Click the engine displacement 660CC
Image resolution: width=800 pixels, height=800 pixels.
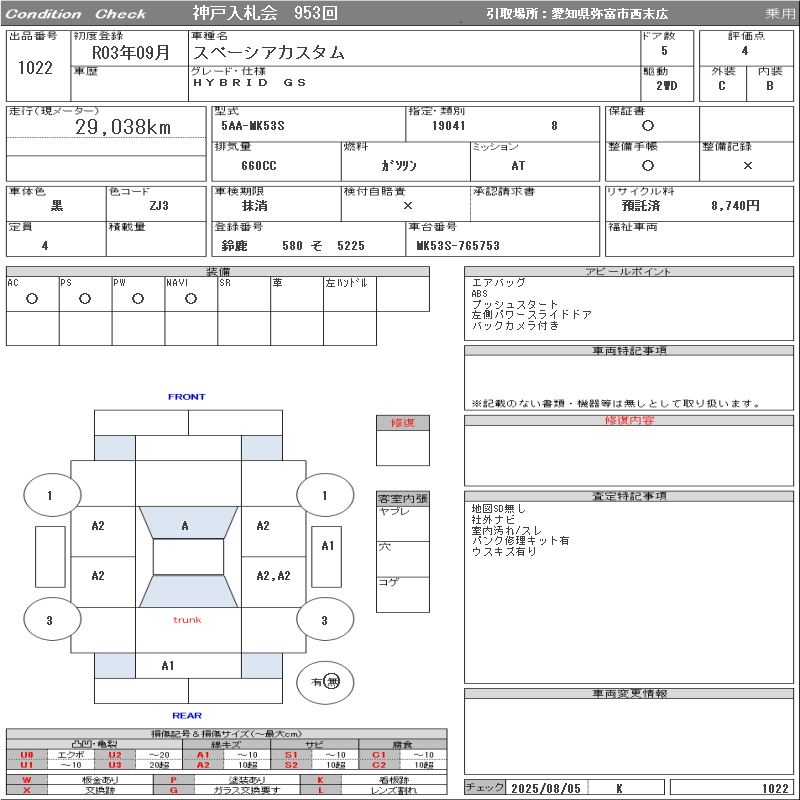[259, 165]
